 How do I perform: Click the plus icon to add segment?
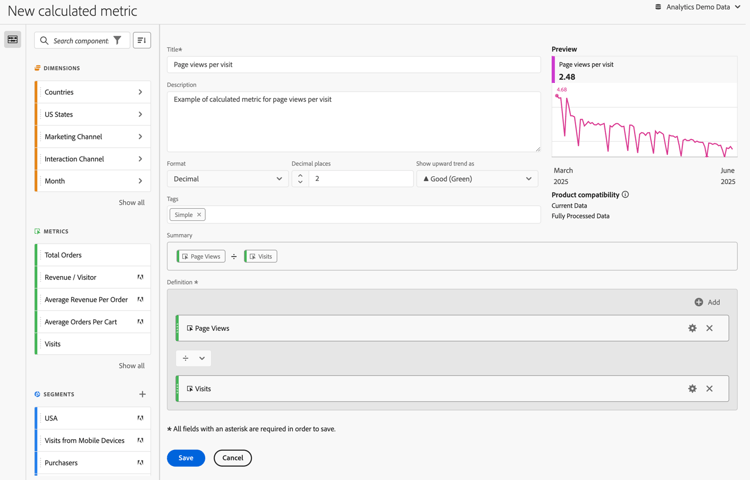(142, 394)
